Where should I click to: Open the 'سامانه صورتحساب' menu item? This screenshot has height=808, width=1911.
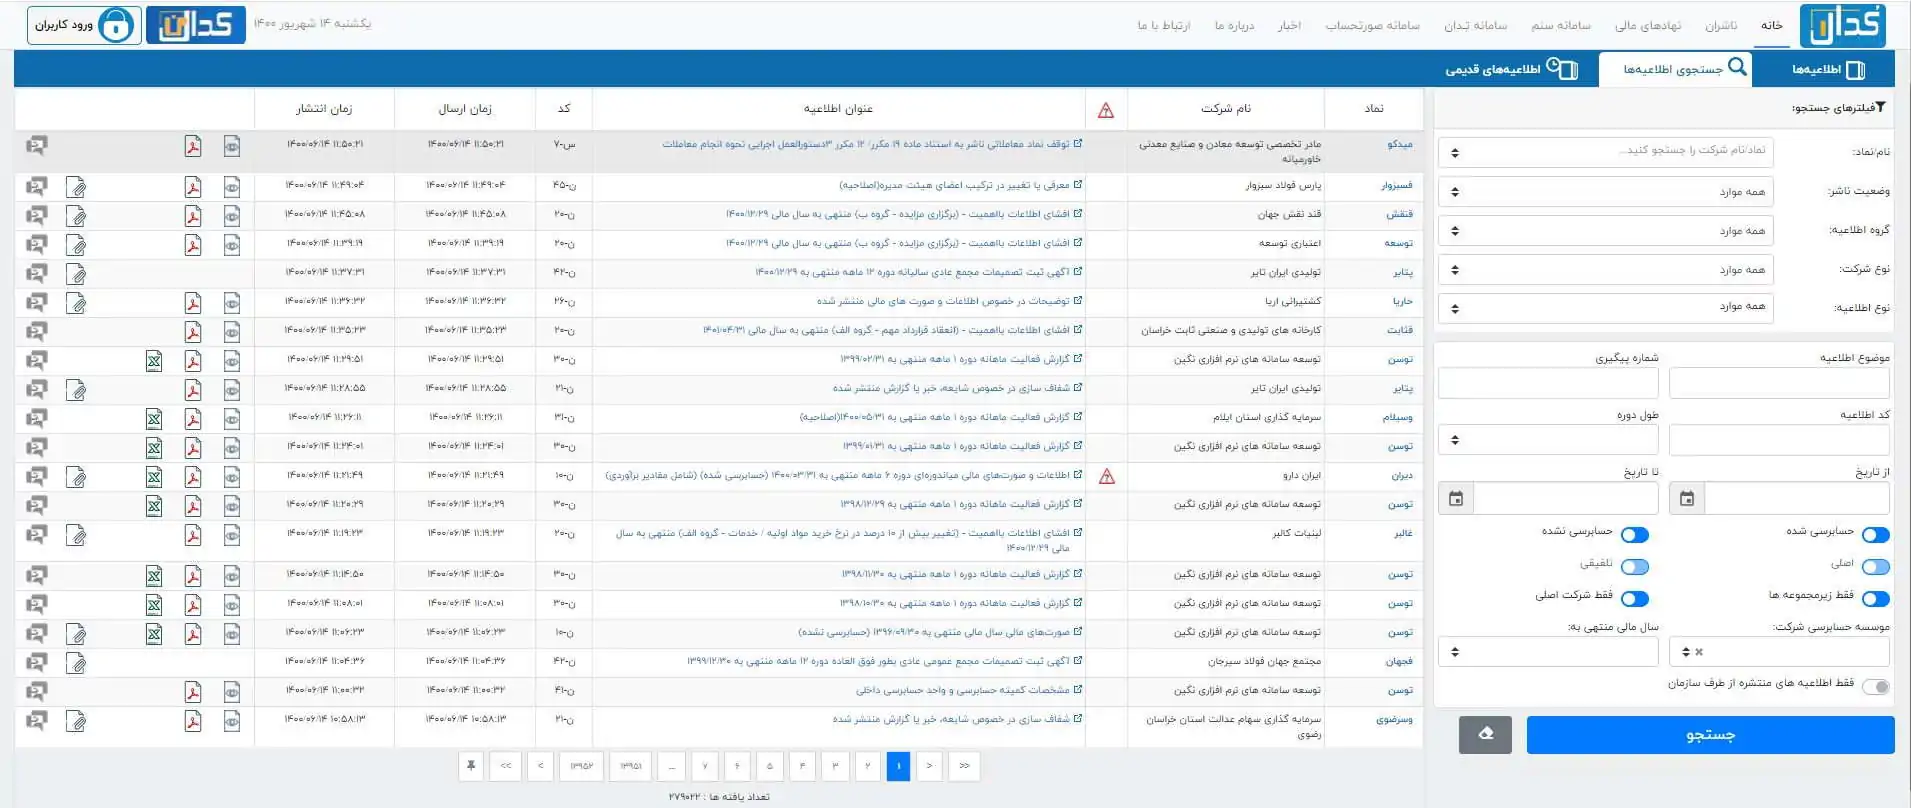[1372, 26]
